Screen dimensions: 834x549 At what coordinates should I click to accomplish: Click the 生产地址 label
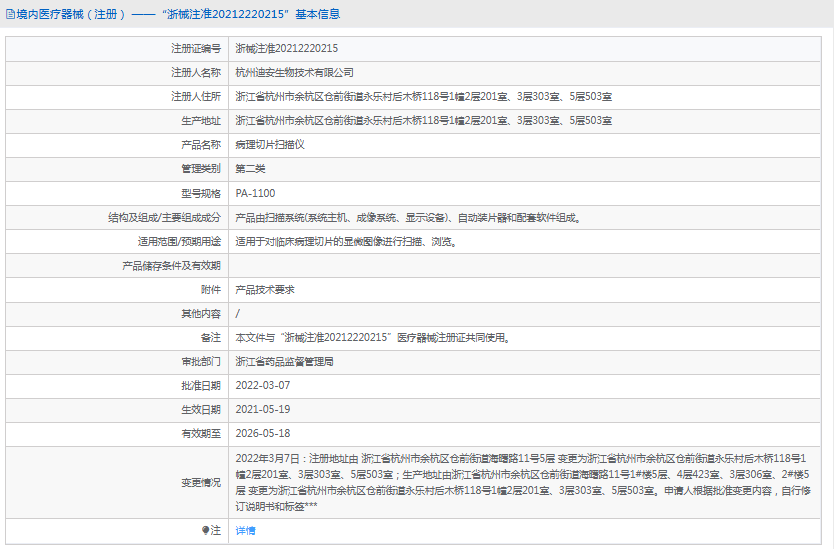201,121
